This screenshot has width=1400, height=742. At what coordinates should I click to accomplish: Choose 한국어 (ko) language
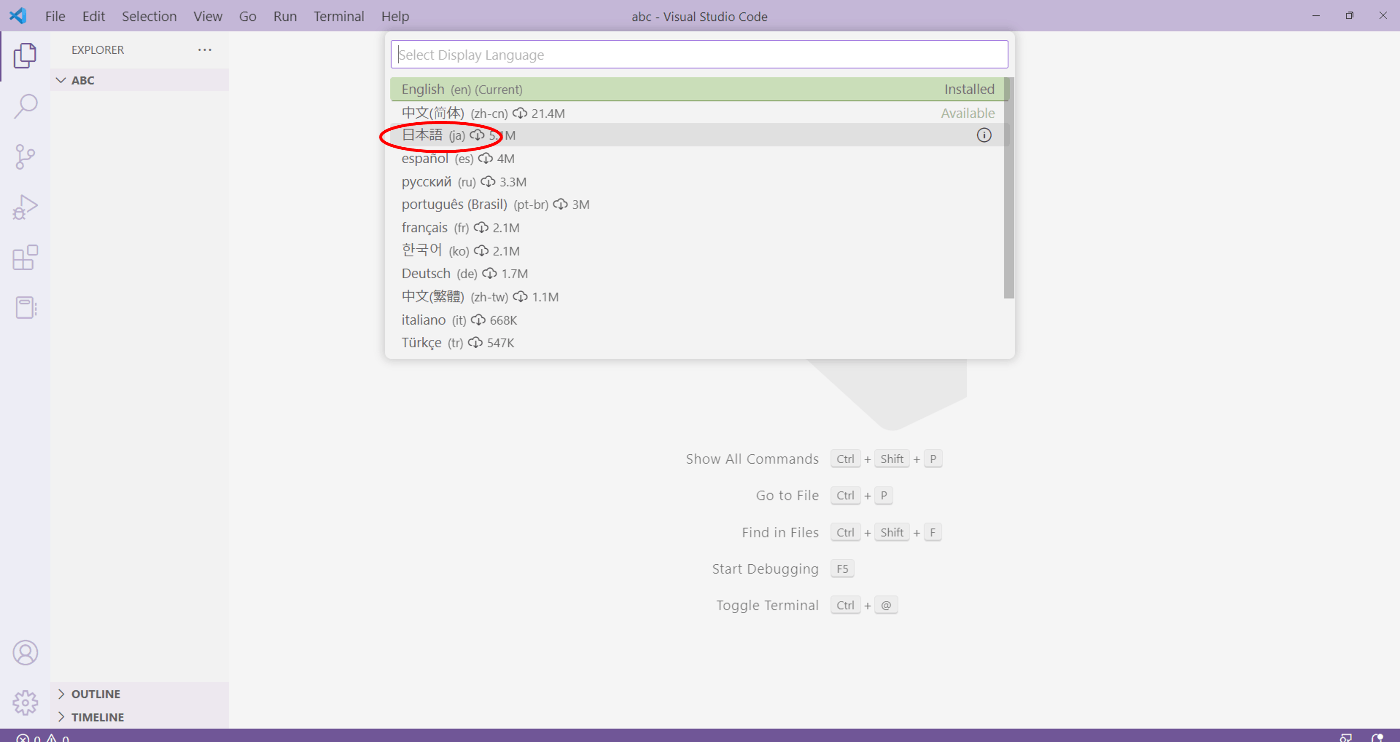697,250
